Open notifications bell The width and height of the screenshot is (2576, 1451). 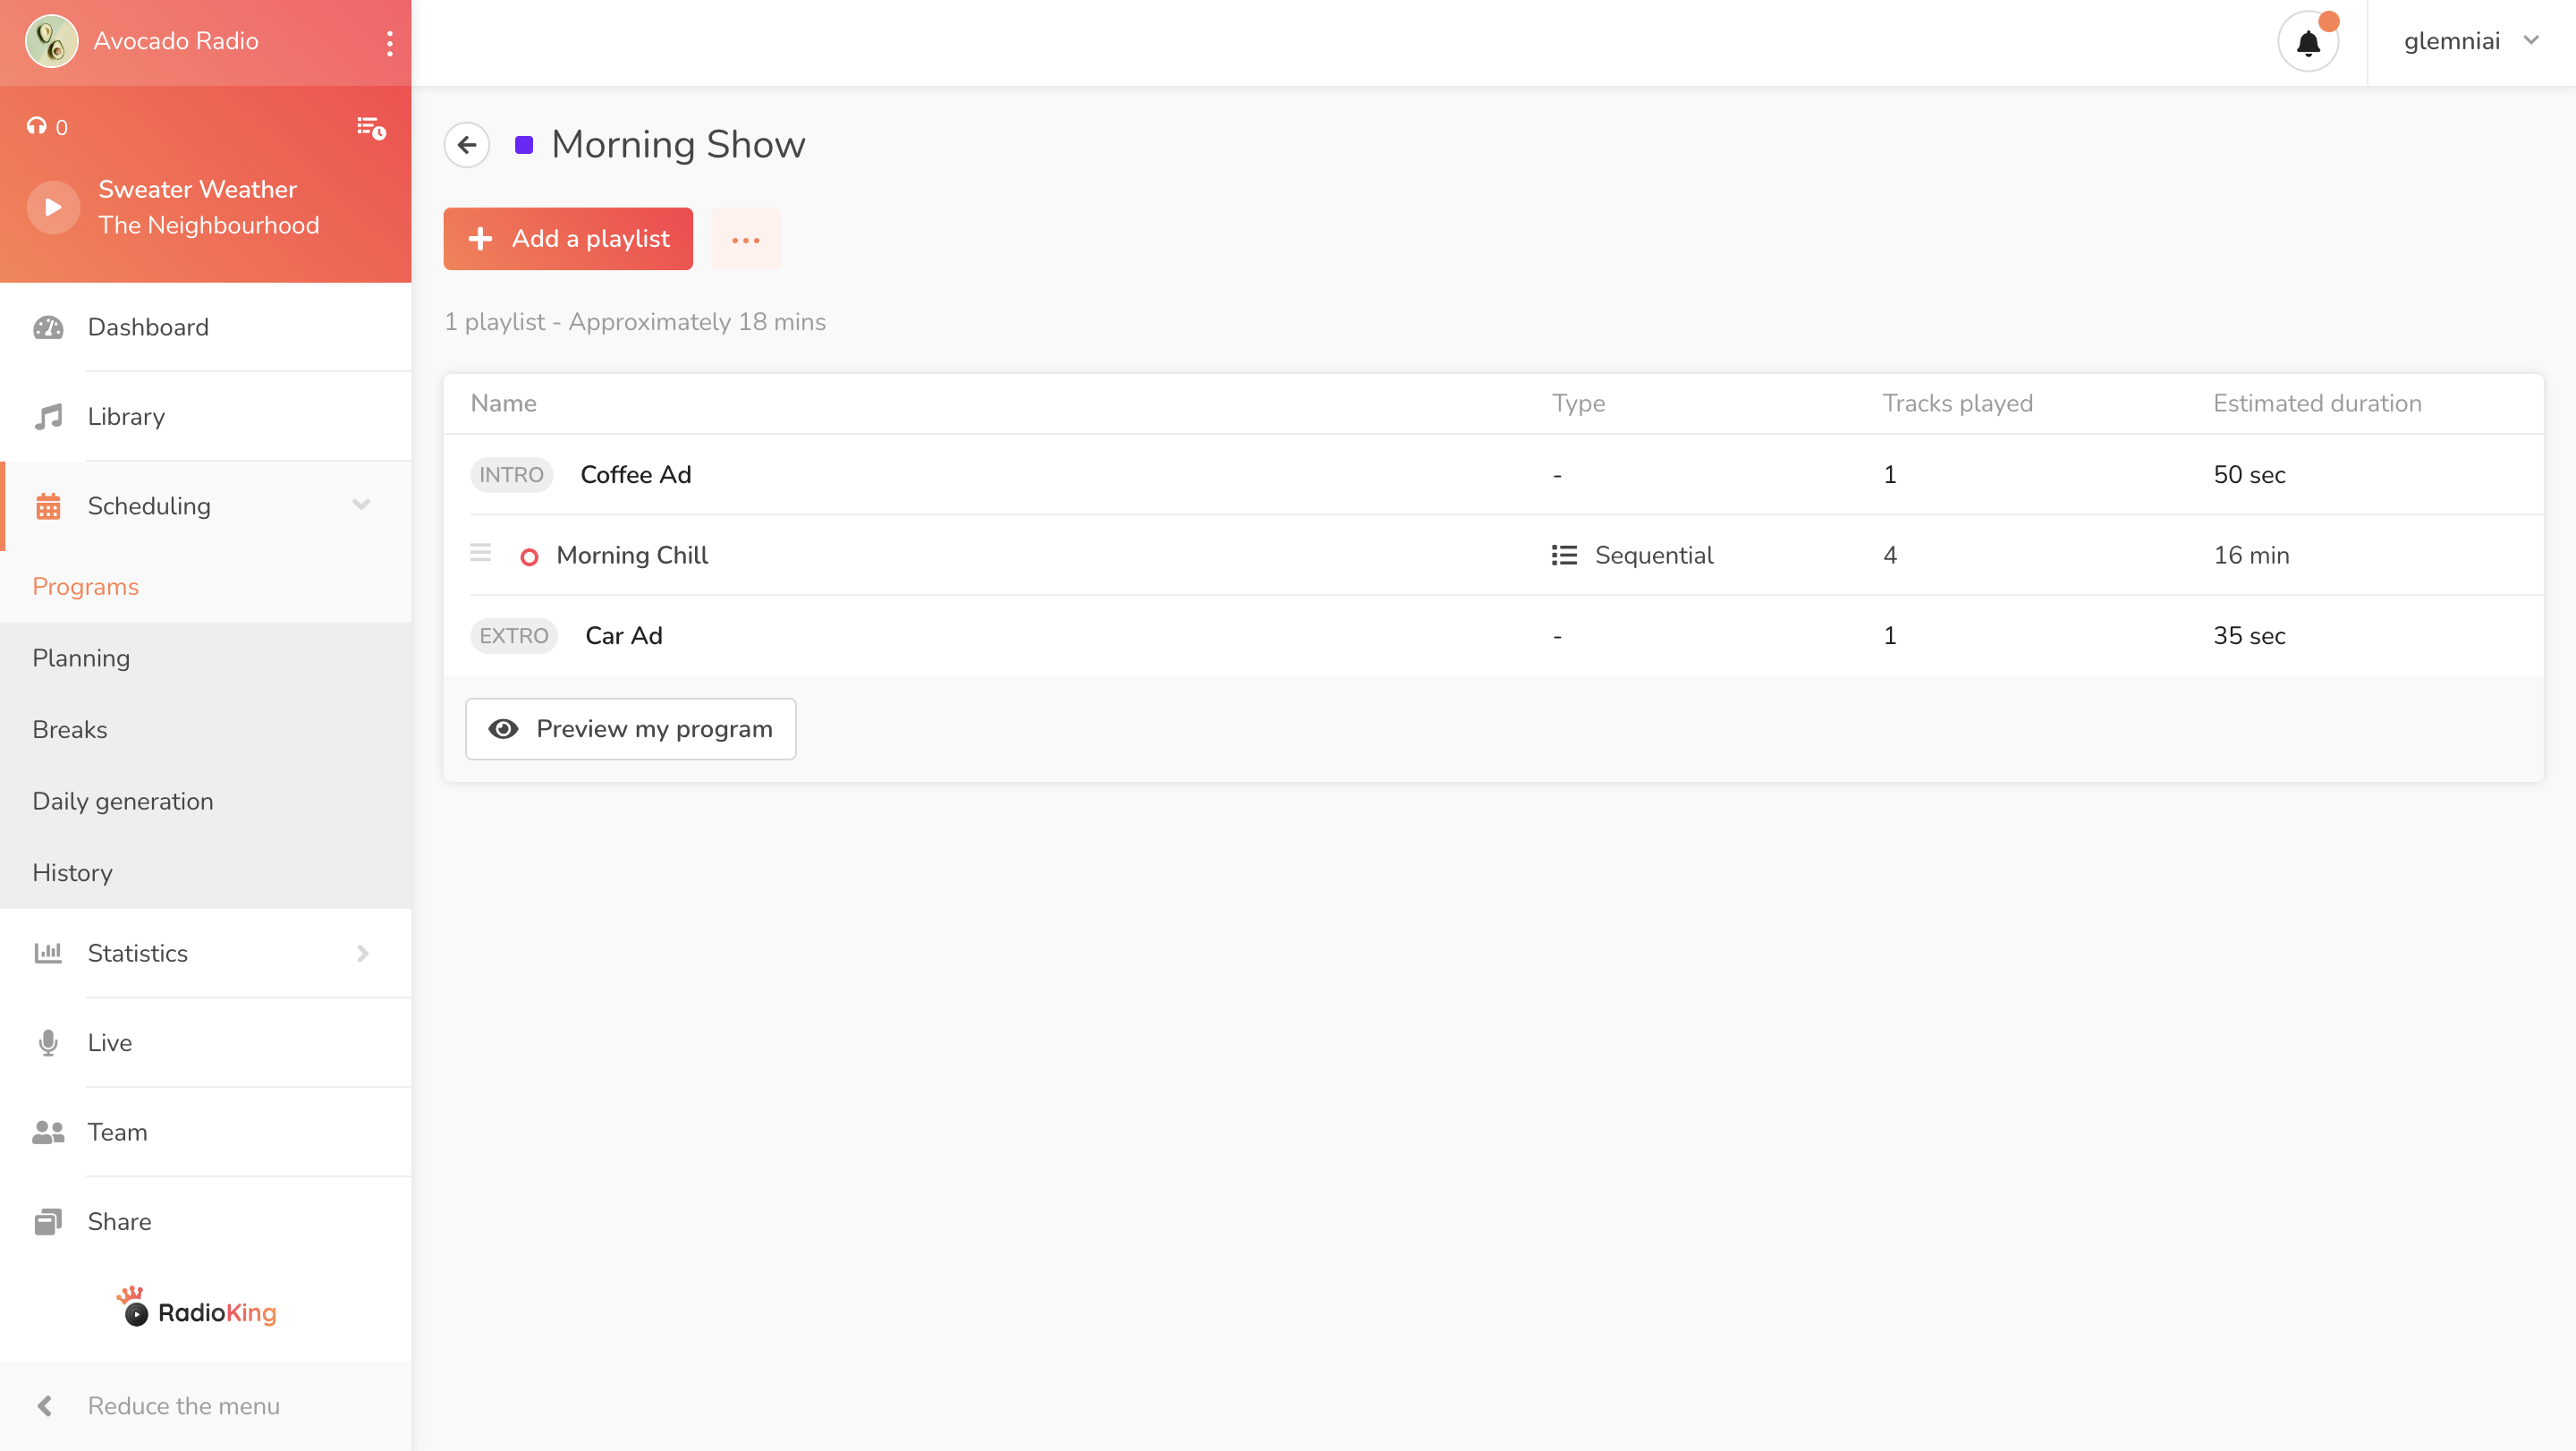pyautogui.click(x=2308, y=42)
